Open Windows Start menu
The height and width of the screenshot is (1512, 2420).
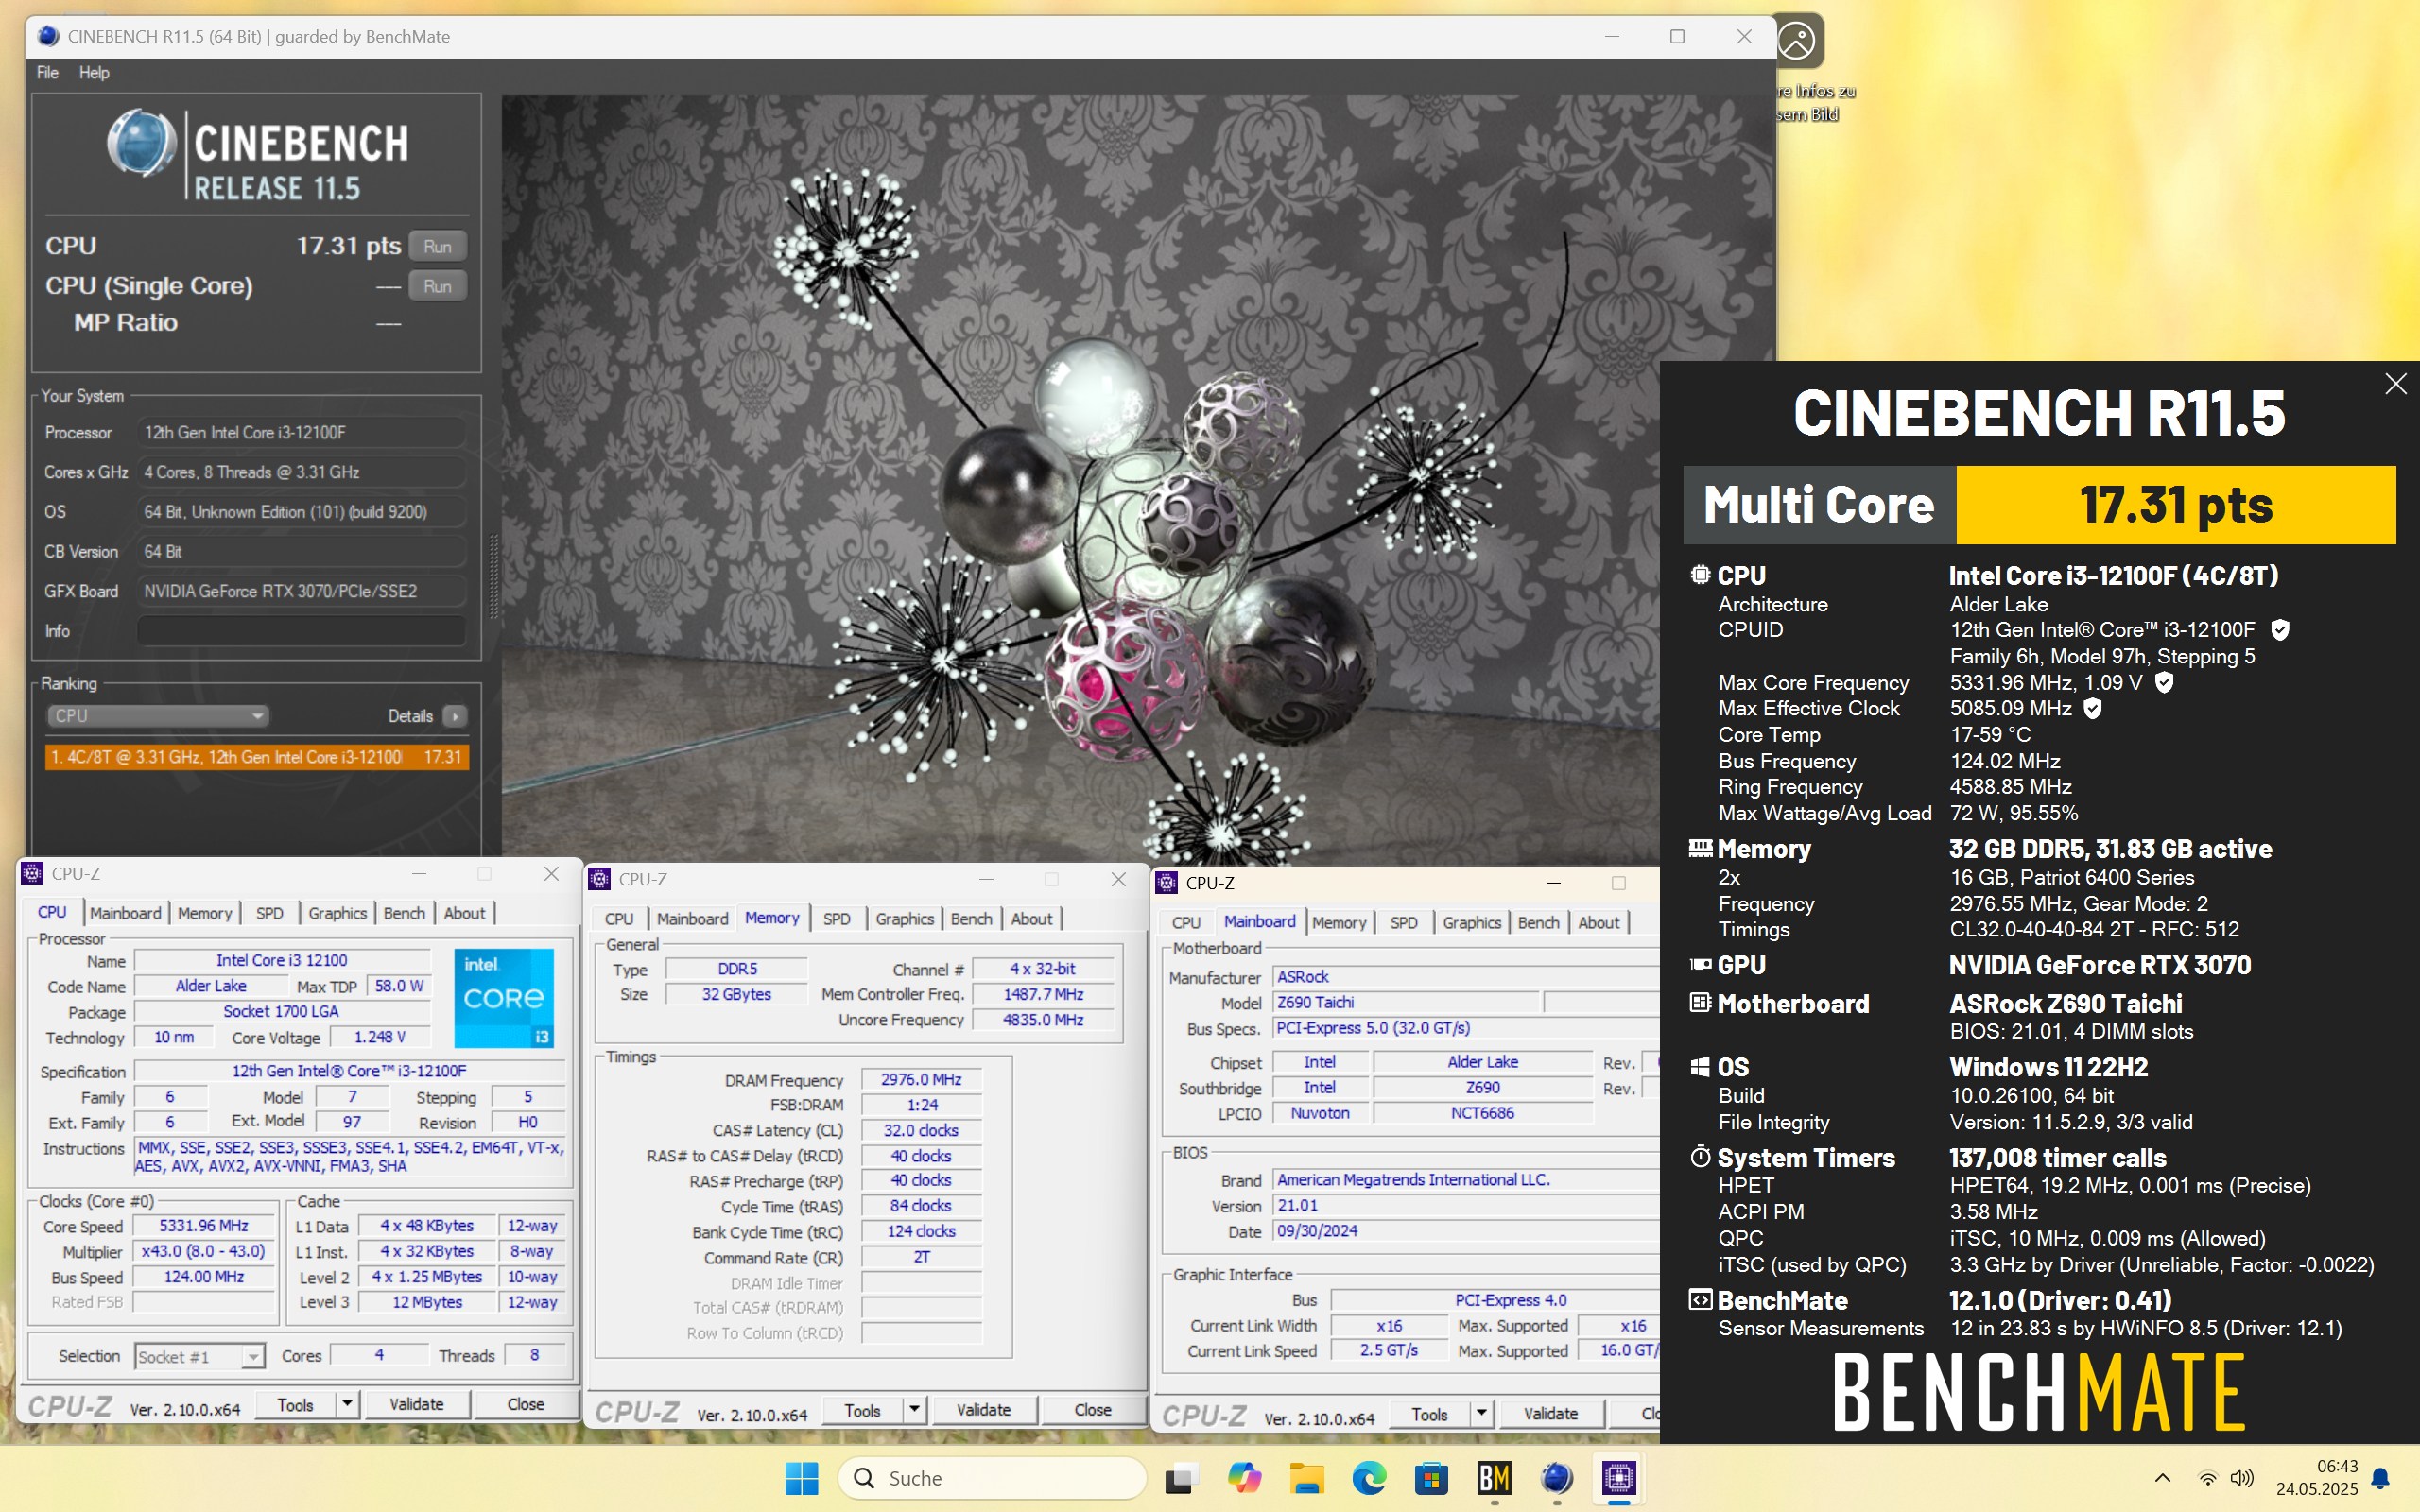(801, 1478)
